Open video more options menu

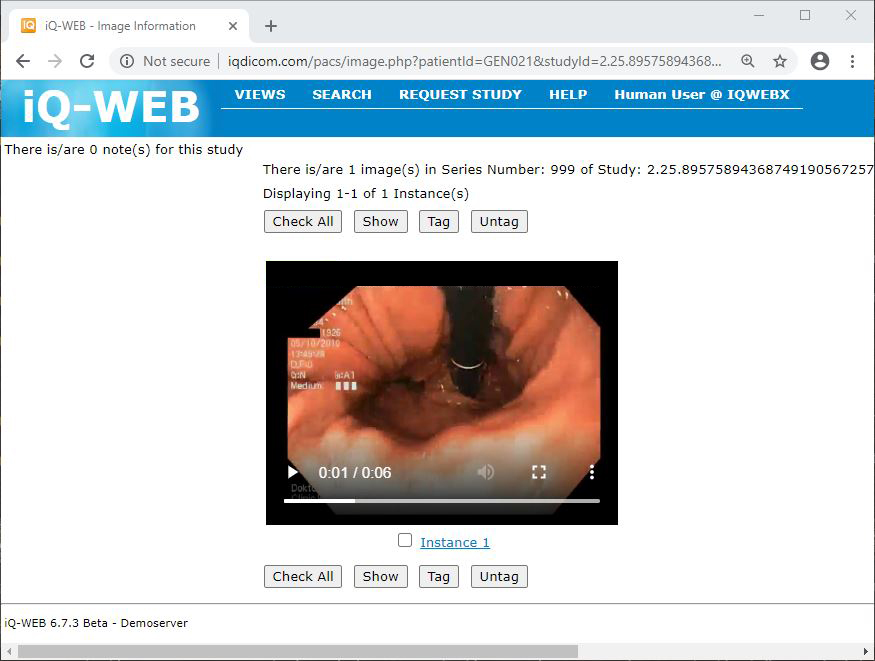(x=592, y=472)
